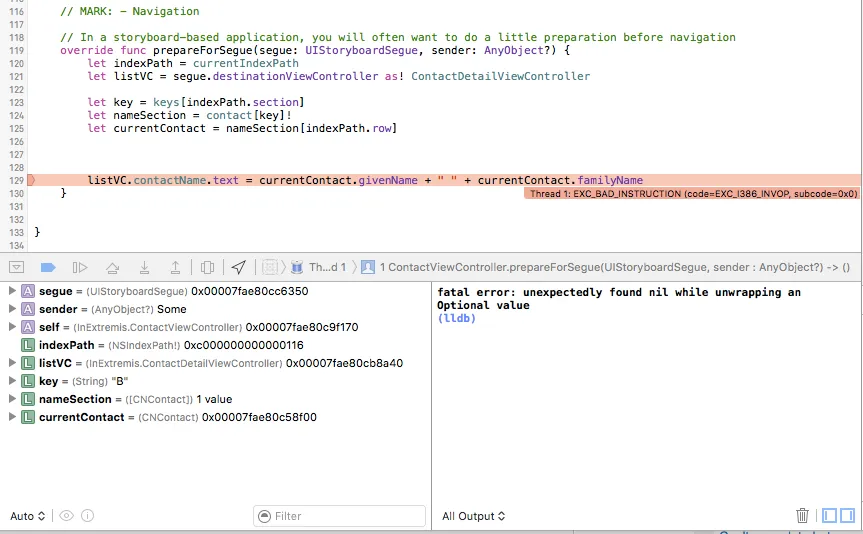Expand the self variable
This screenshot has width=863, height=534.
pyautogui.click(x=12, y=327)
